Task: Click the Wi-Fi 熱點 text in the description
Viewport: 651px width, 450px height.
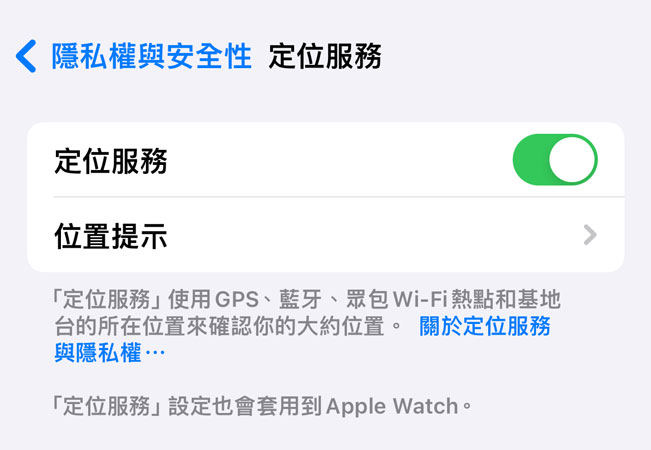Action: coord(443,299)
